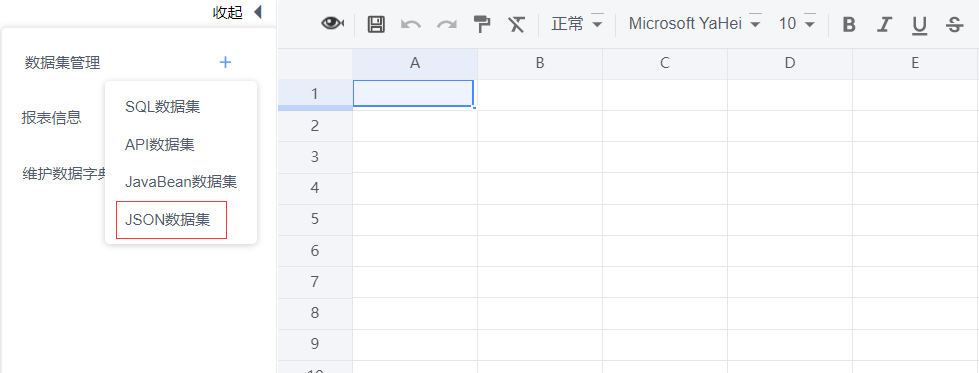Toggle underline formatting
Screen dimensions: 979x373
click(919, 25)
